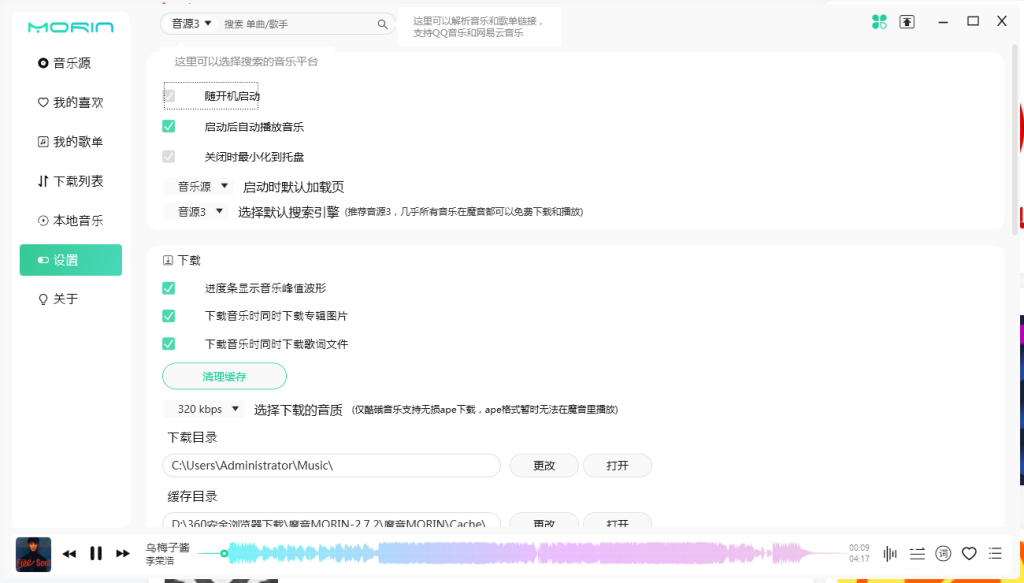
Task: Uncheck 下载音乐时同时下载歌词文件
Action: pos(169,343)
